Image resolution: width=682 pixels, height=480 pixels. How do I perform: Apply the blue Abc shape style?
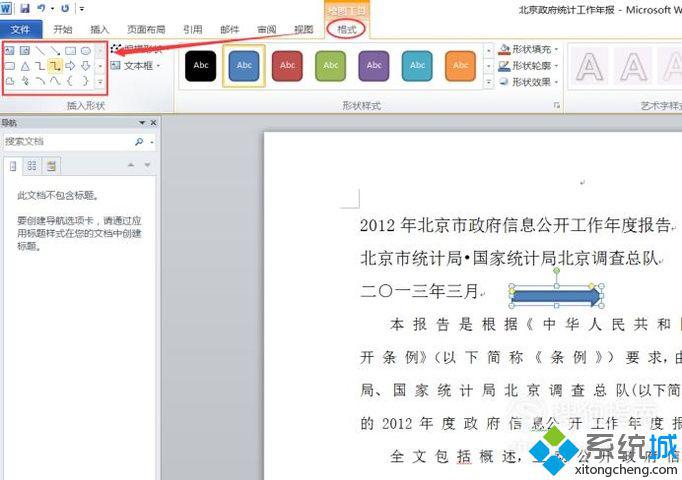(244, 66)
